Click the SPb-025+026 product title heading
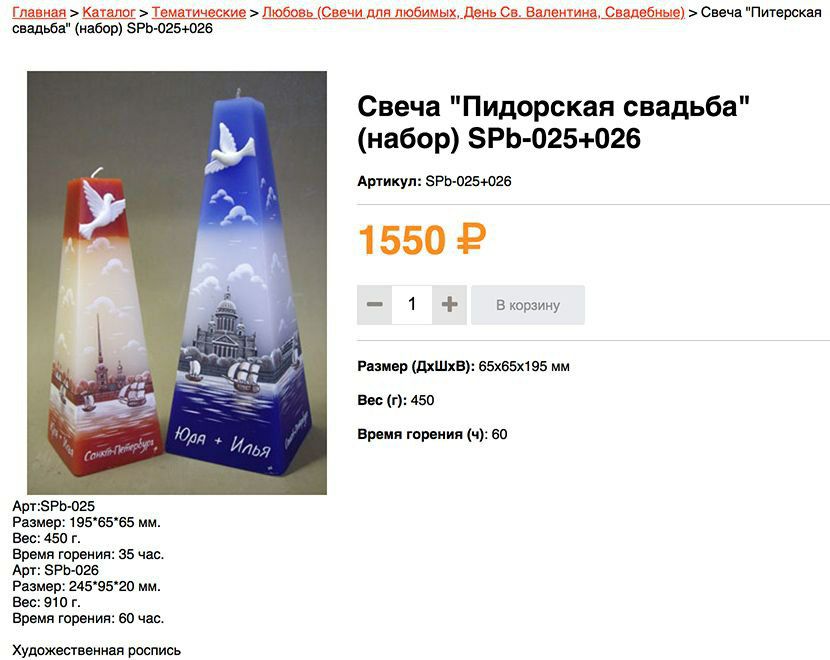Image resolution: width=830 pixels, height=660 pixels. [553, 122]
